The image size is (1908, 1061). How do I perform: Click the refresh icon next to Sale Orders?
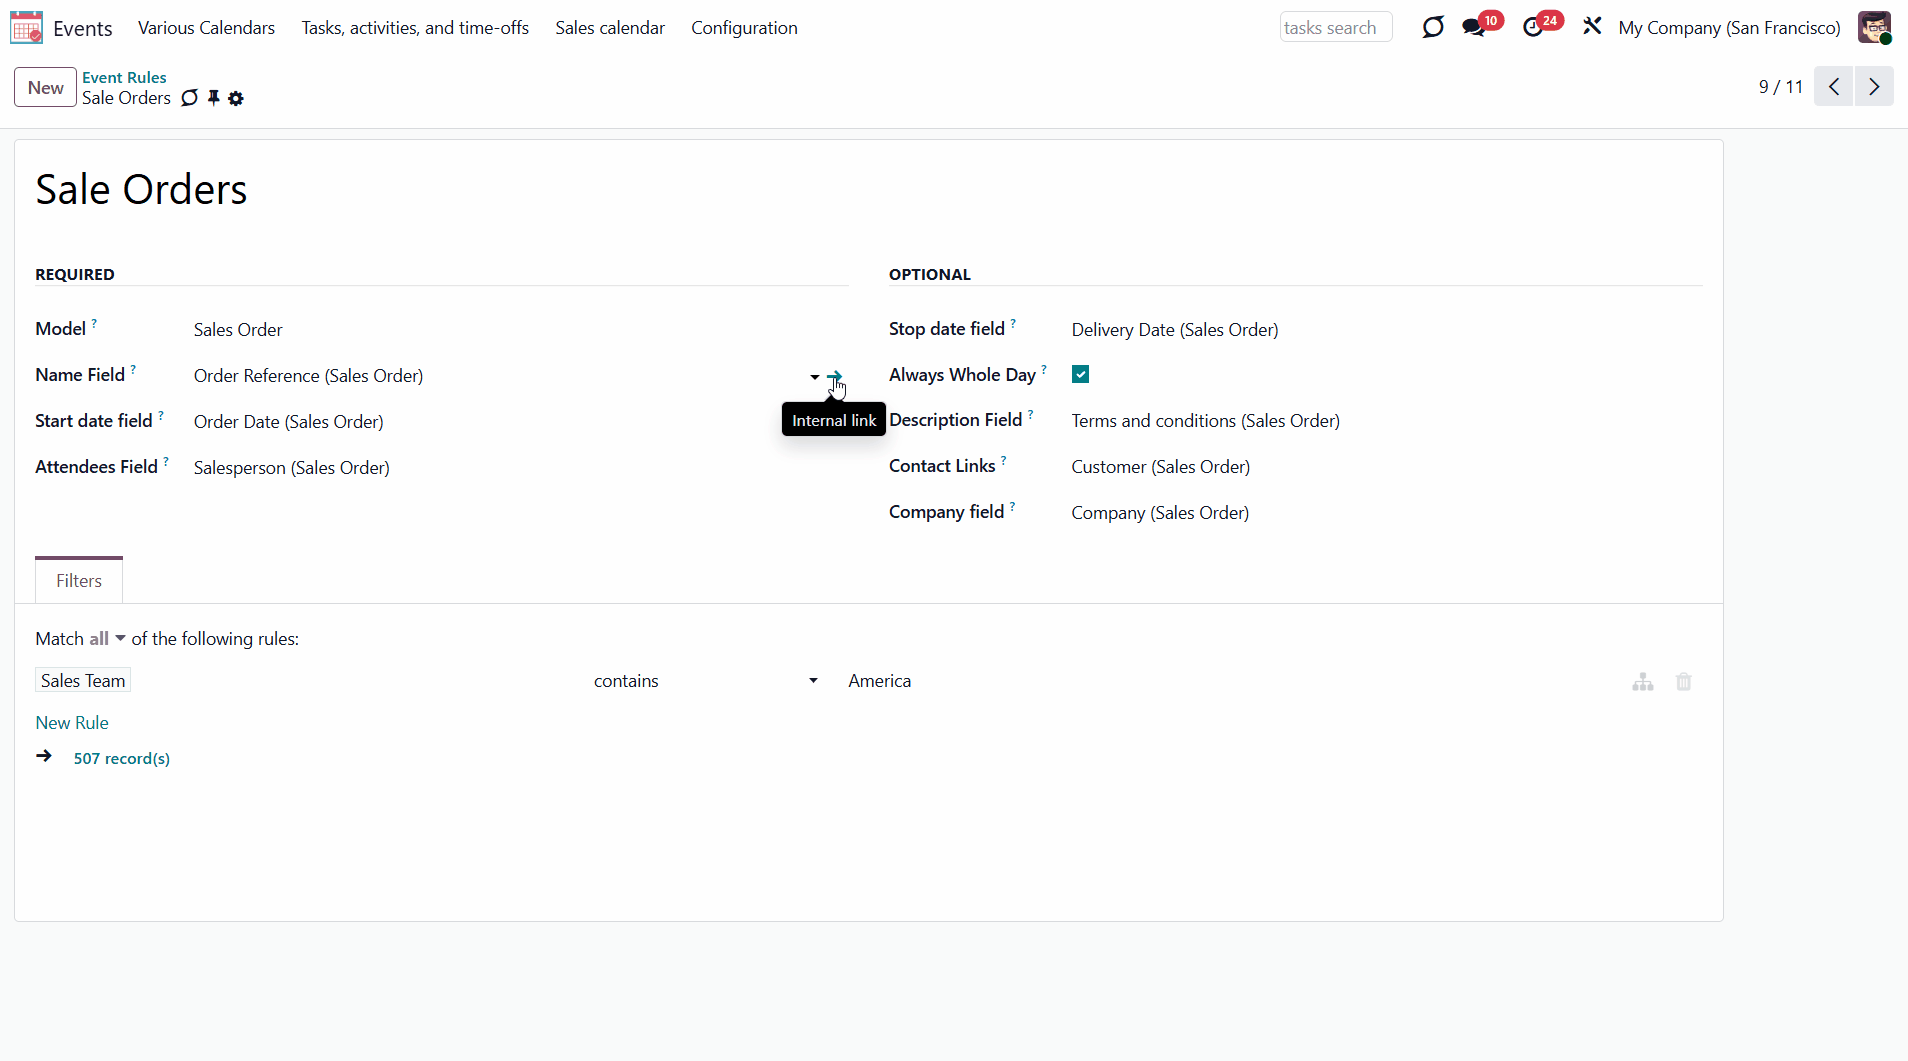(190, 98)
